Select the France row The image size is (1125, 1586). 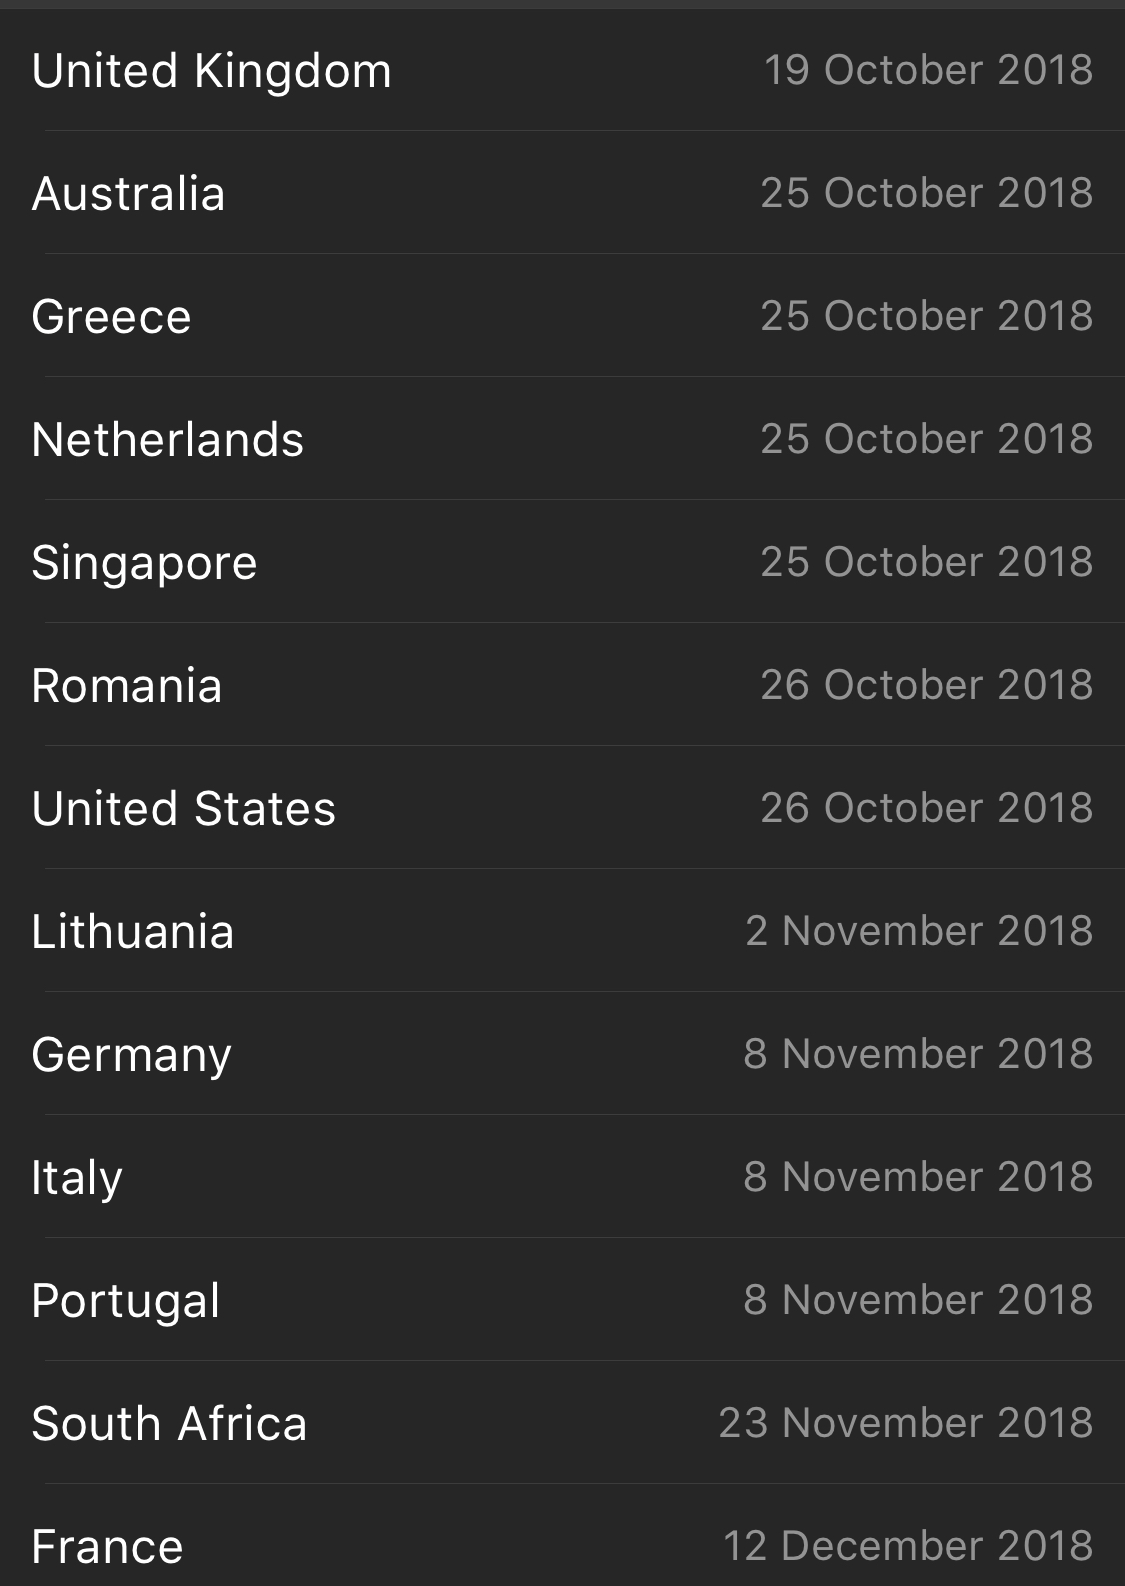[x=107, y=1547]
